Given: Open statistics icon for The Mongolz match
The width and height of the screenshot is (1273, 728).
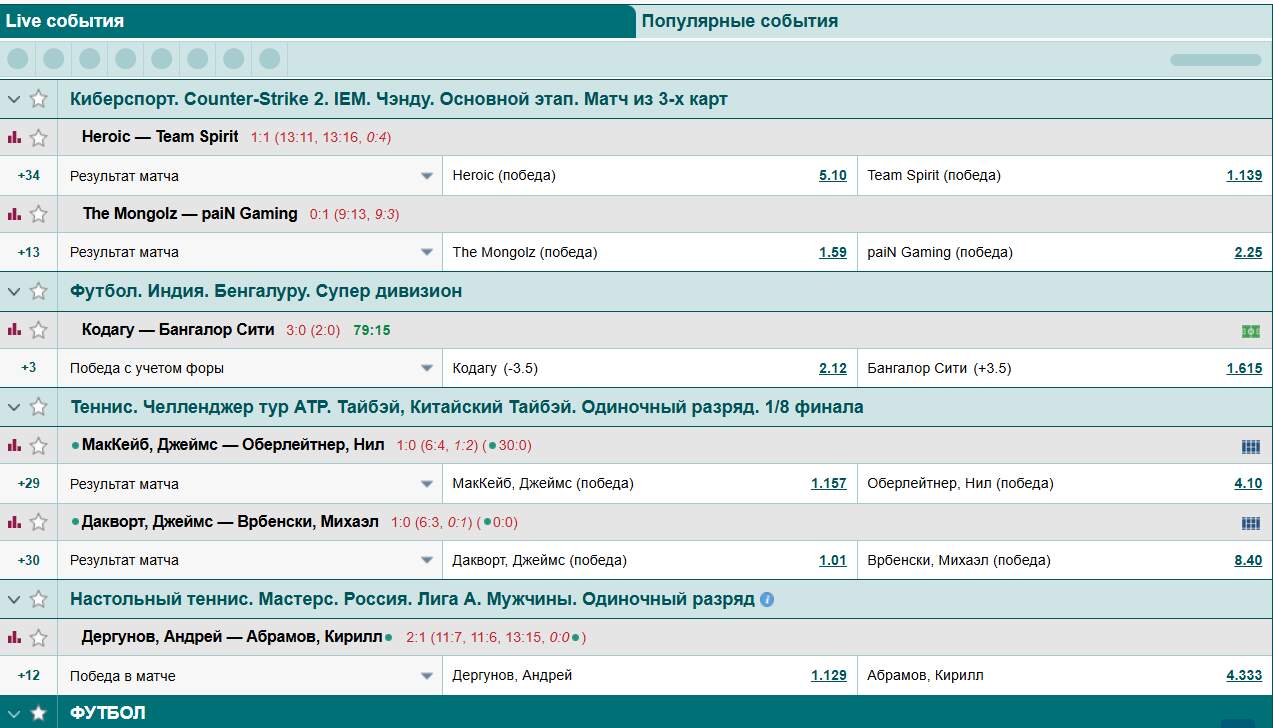Looking at the screenshot, I should 14,214.
